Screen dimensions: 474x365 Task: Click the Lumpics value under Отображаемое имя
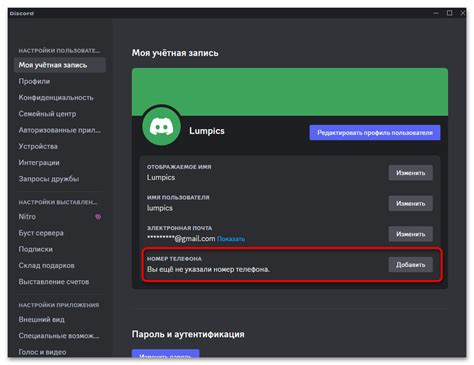[x=161, y=177]
